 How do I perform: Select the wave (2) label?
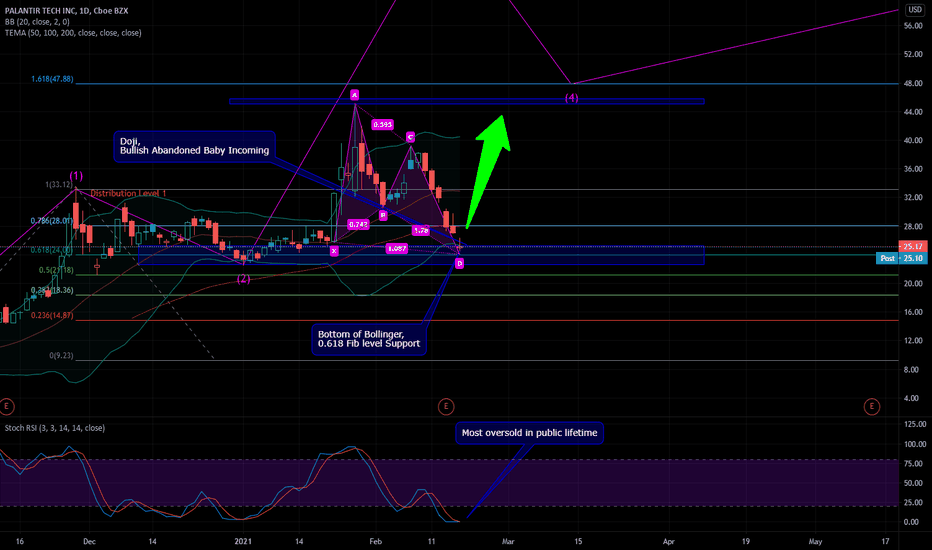pyautogui.click(x=244, y=279)
